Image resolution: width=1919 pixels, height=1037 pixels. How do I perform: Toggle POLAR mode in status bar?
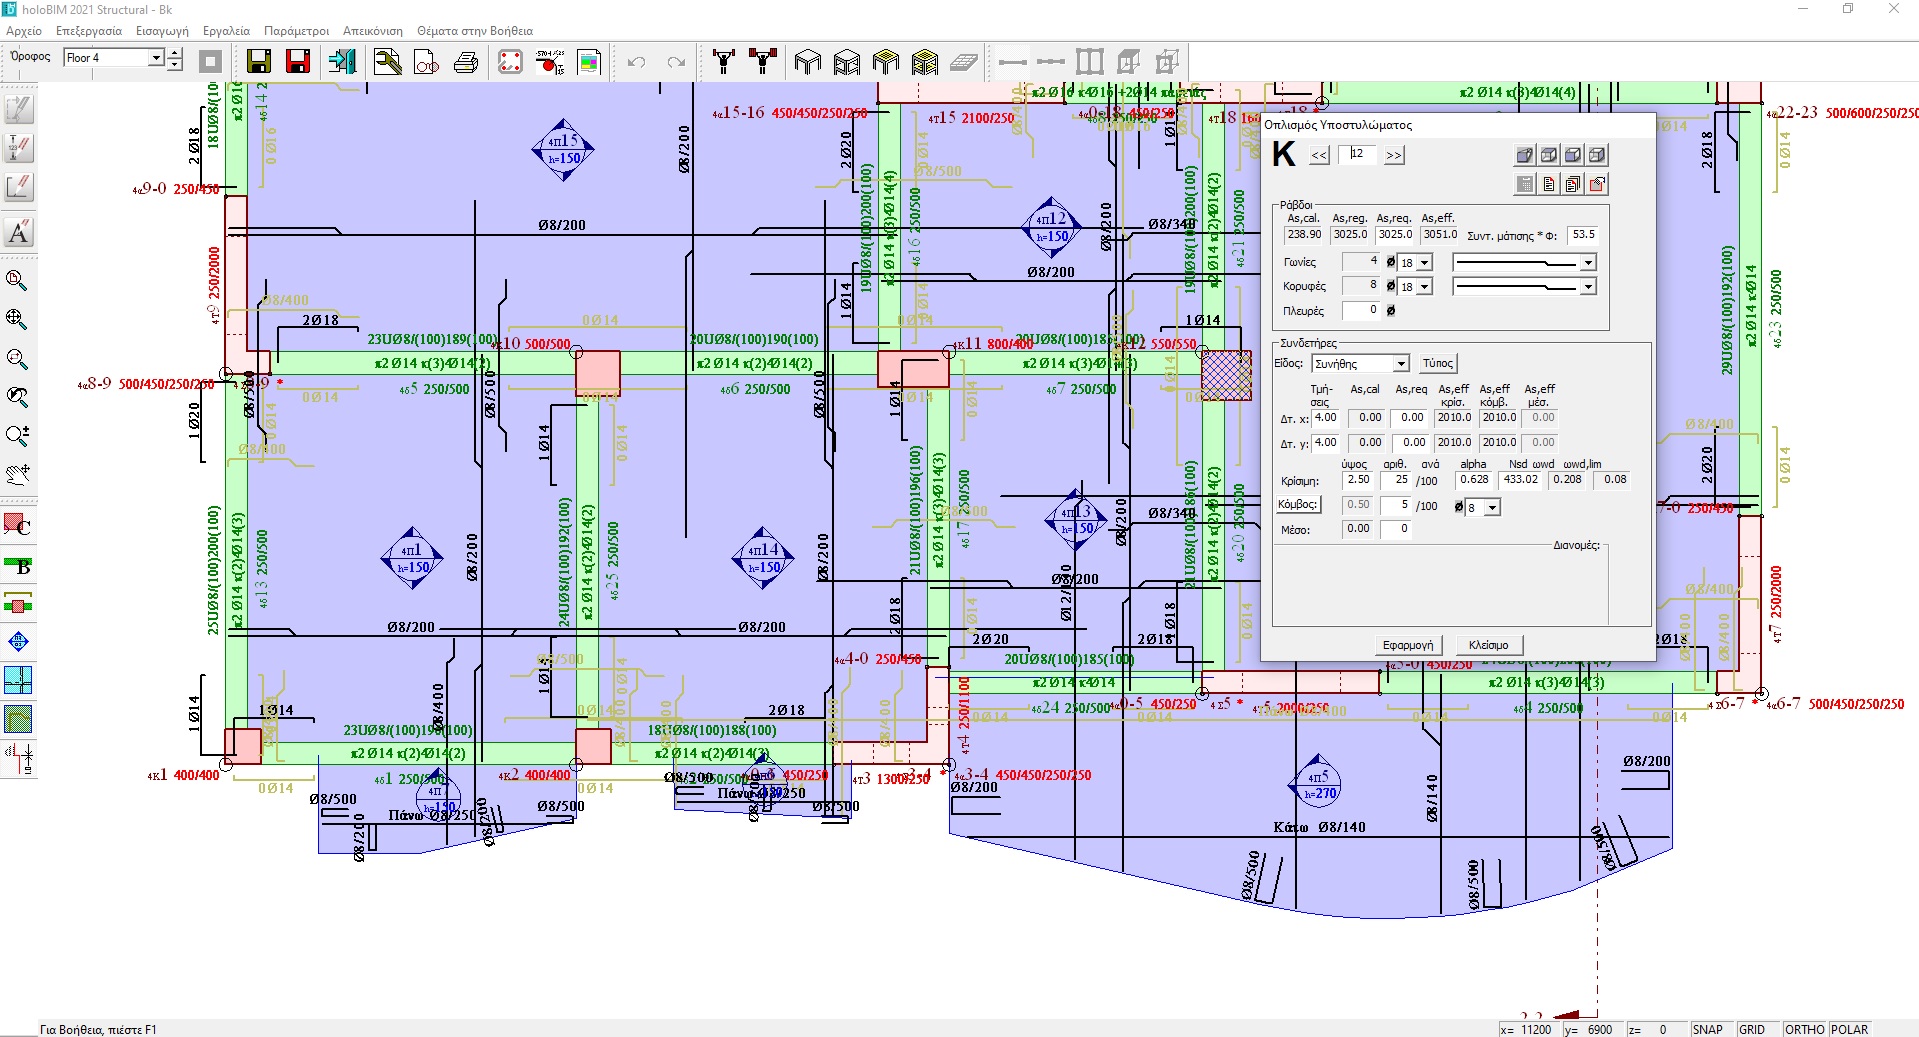tap(1850, 1029)
